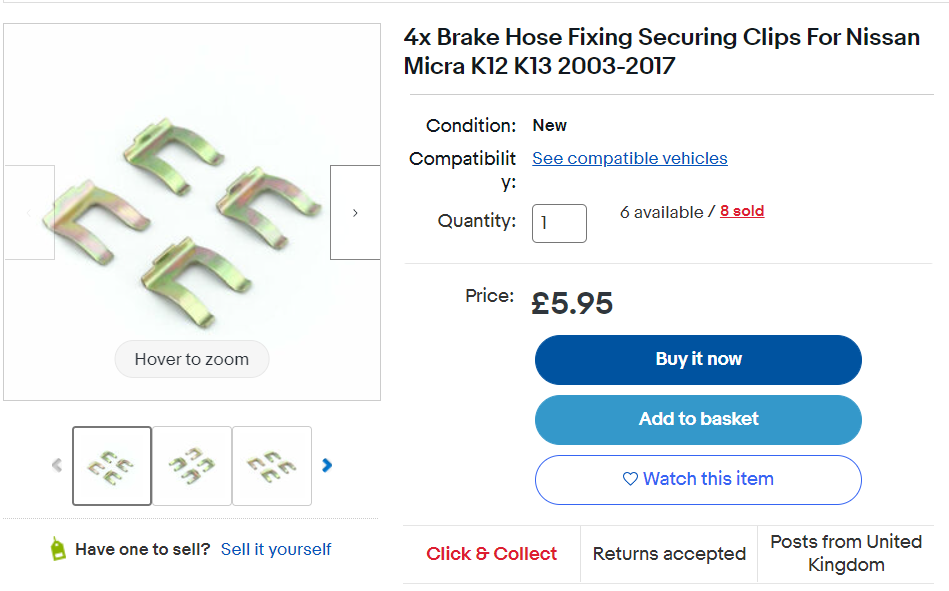Open Returns accepted details
Image resolution: width=949 pixels, height=591 pixels.
[669, 553]
